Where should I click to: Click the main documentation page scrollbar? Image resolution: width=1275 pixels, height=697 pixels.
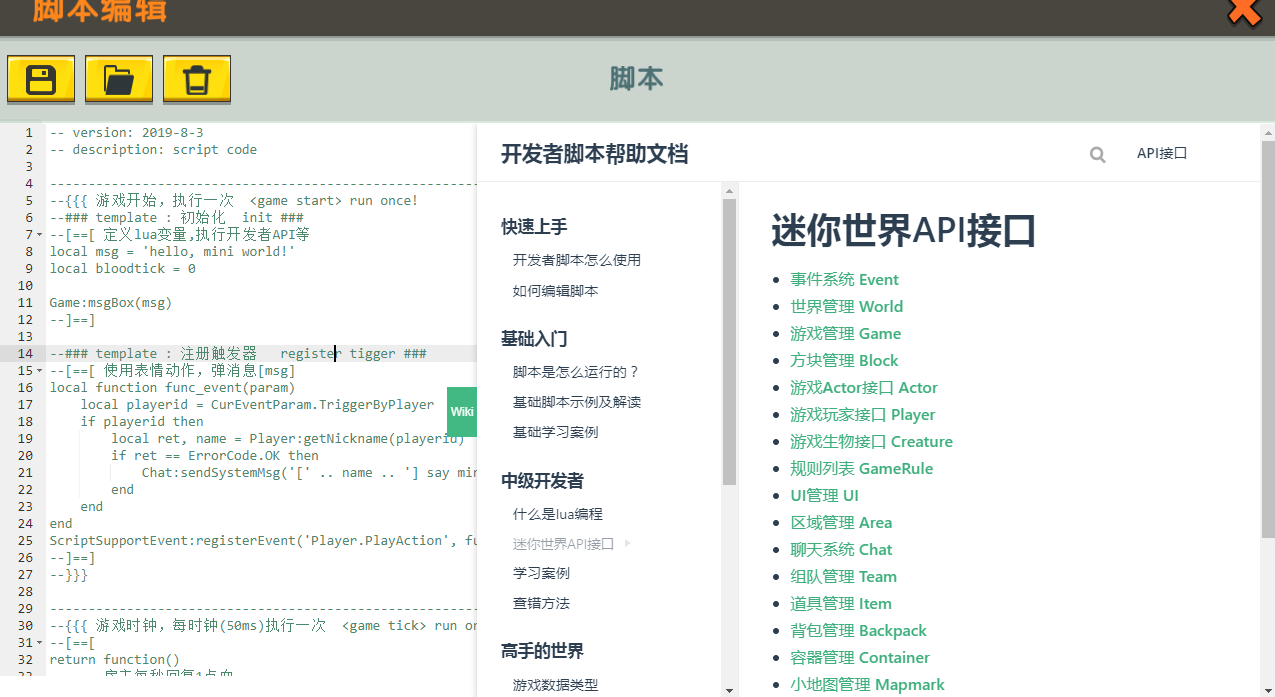coord(1268,340)
